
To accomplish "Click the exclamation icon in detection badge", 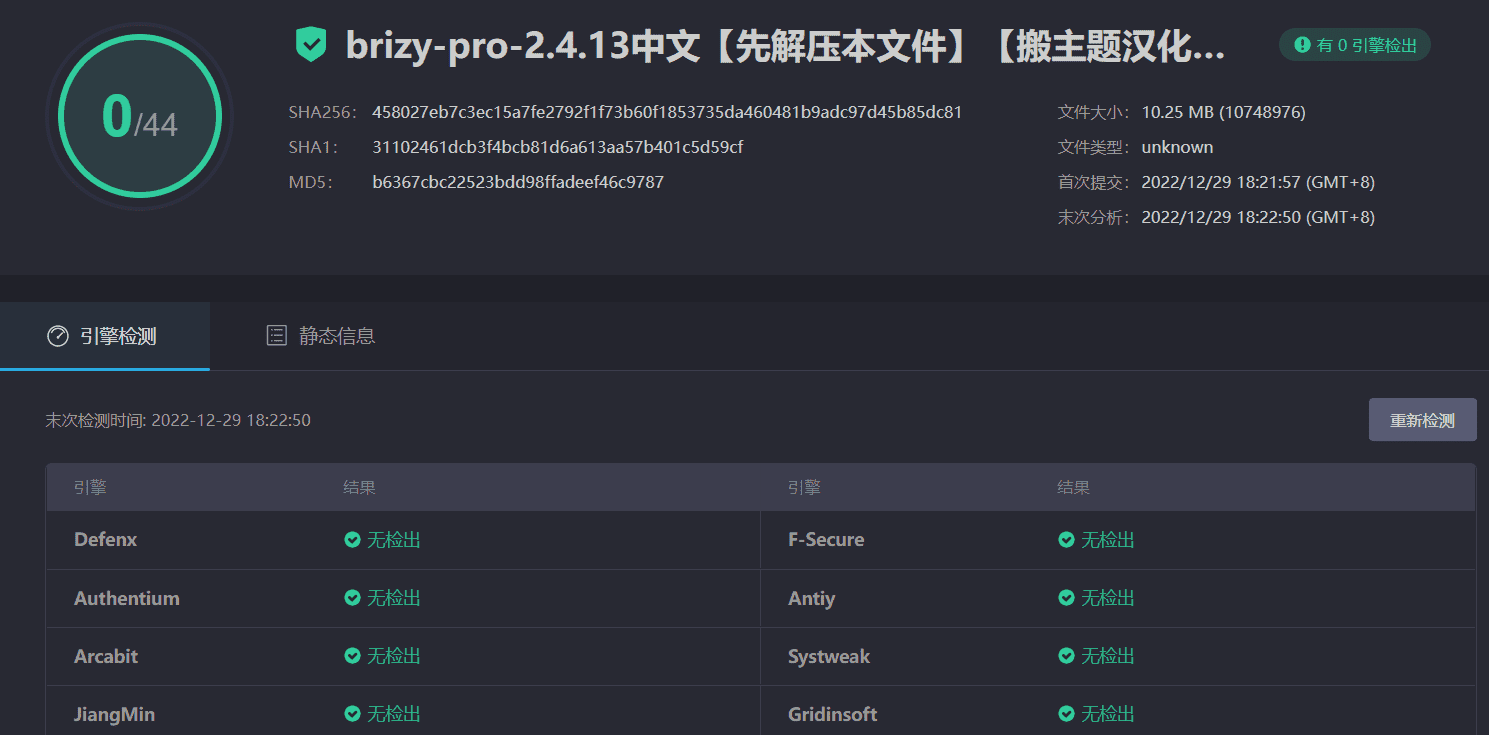I will coord(1302,45).
